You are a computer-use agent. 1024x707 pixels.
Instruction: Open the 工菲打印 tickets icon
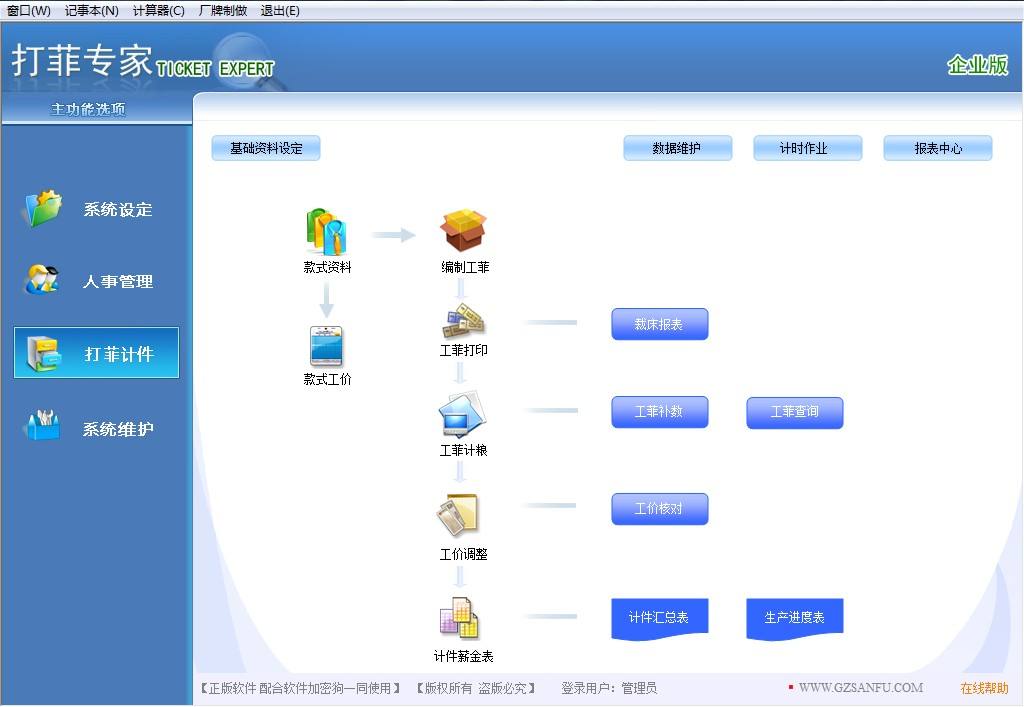tap(464, 321)
